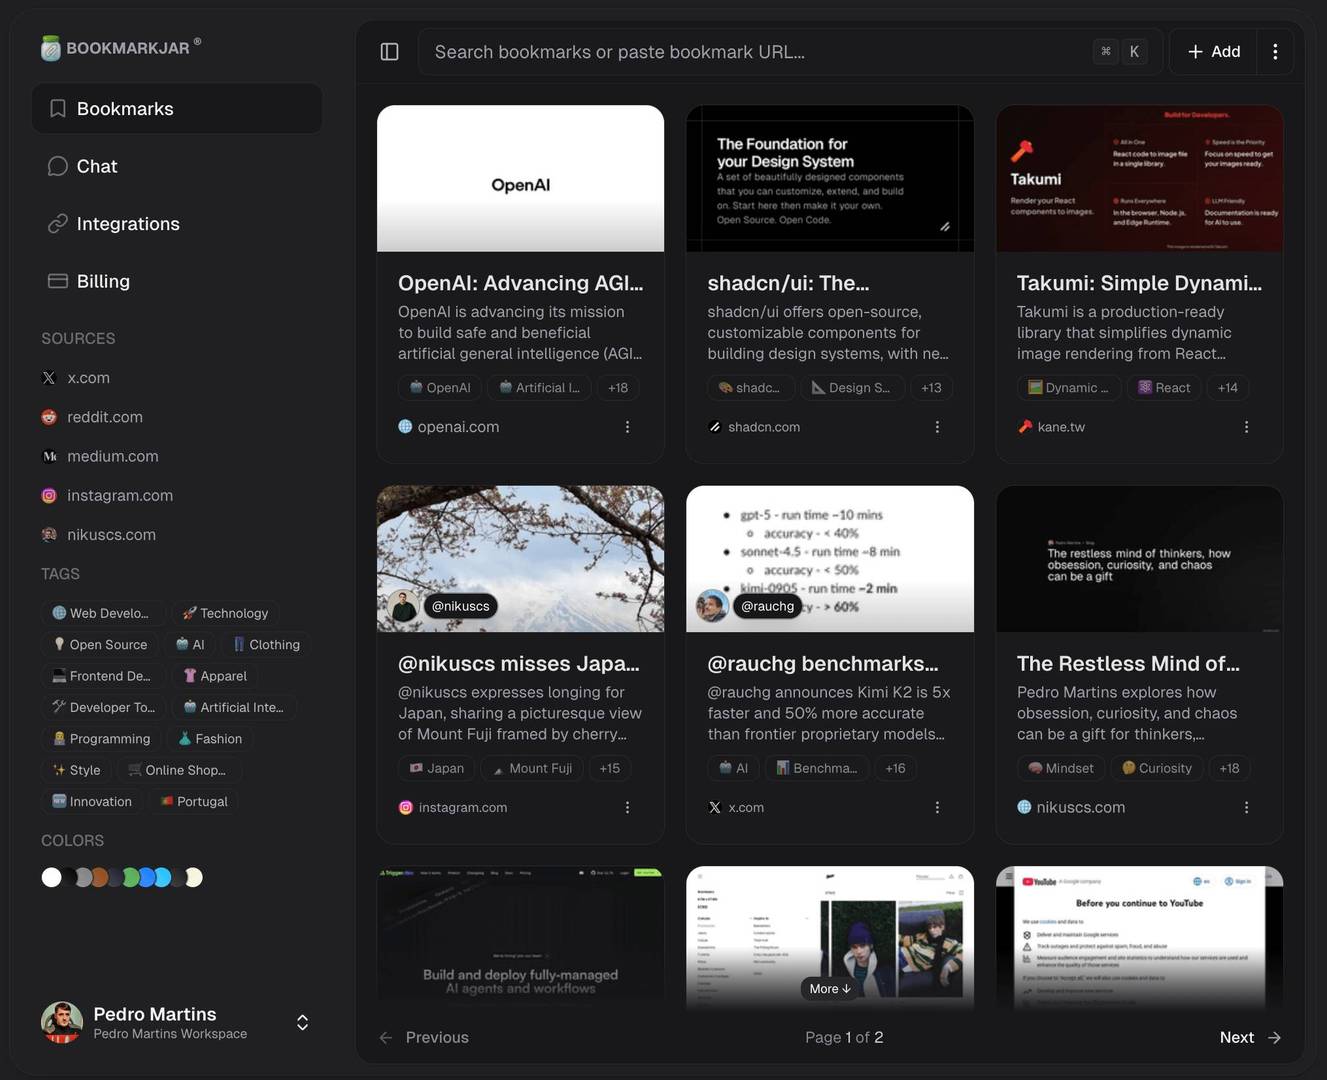Open the workspace switcher for Pedro Martins
Screen dimensions: 1327x1080
tap(301, 1022)
